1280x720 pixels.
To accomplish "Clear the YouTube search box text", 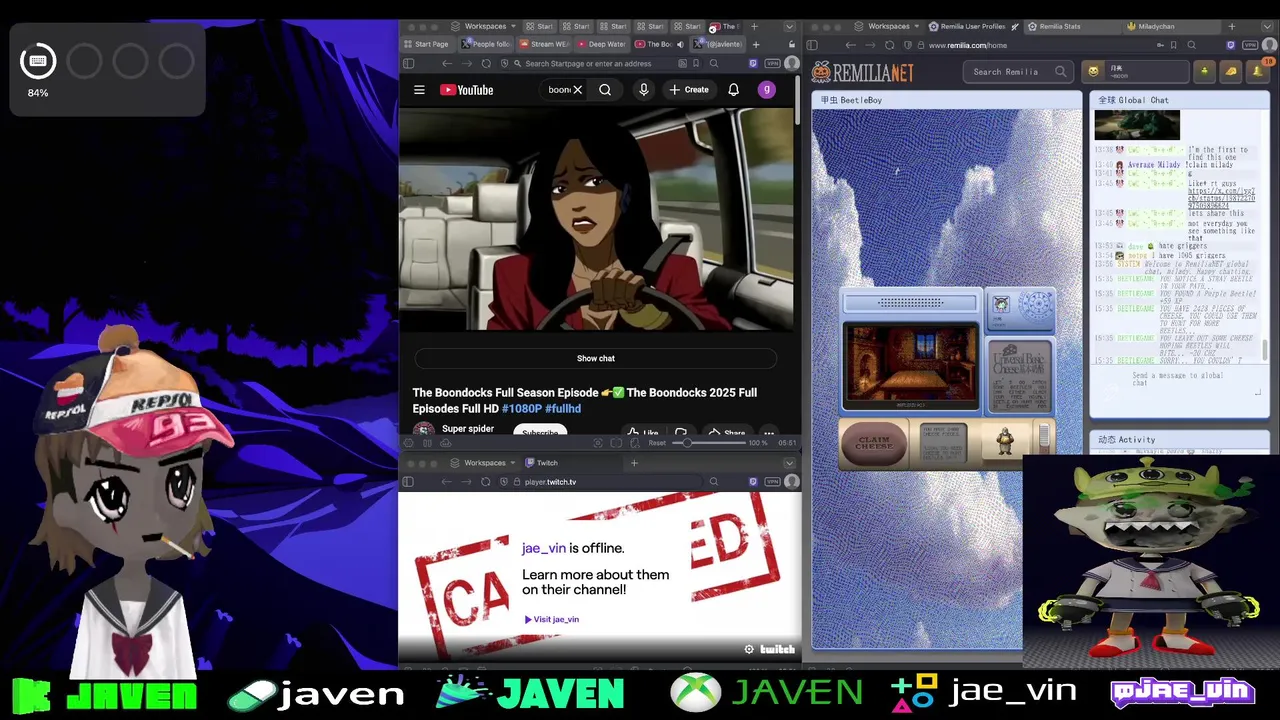I will coord(577,90).
